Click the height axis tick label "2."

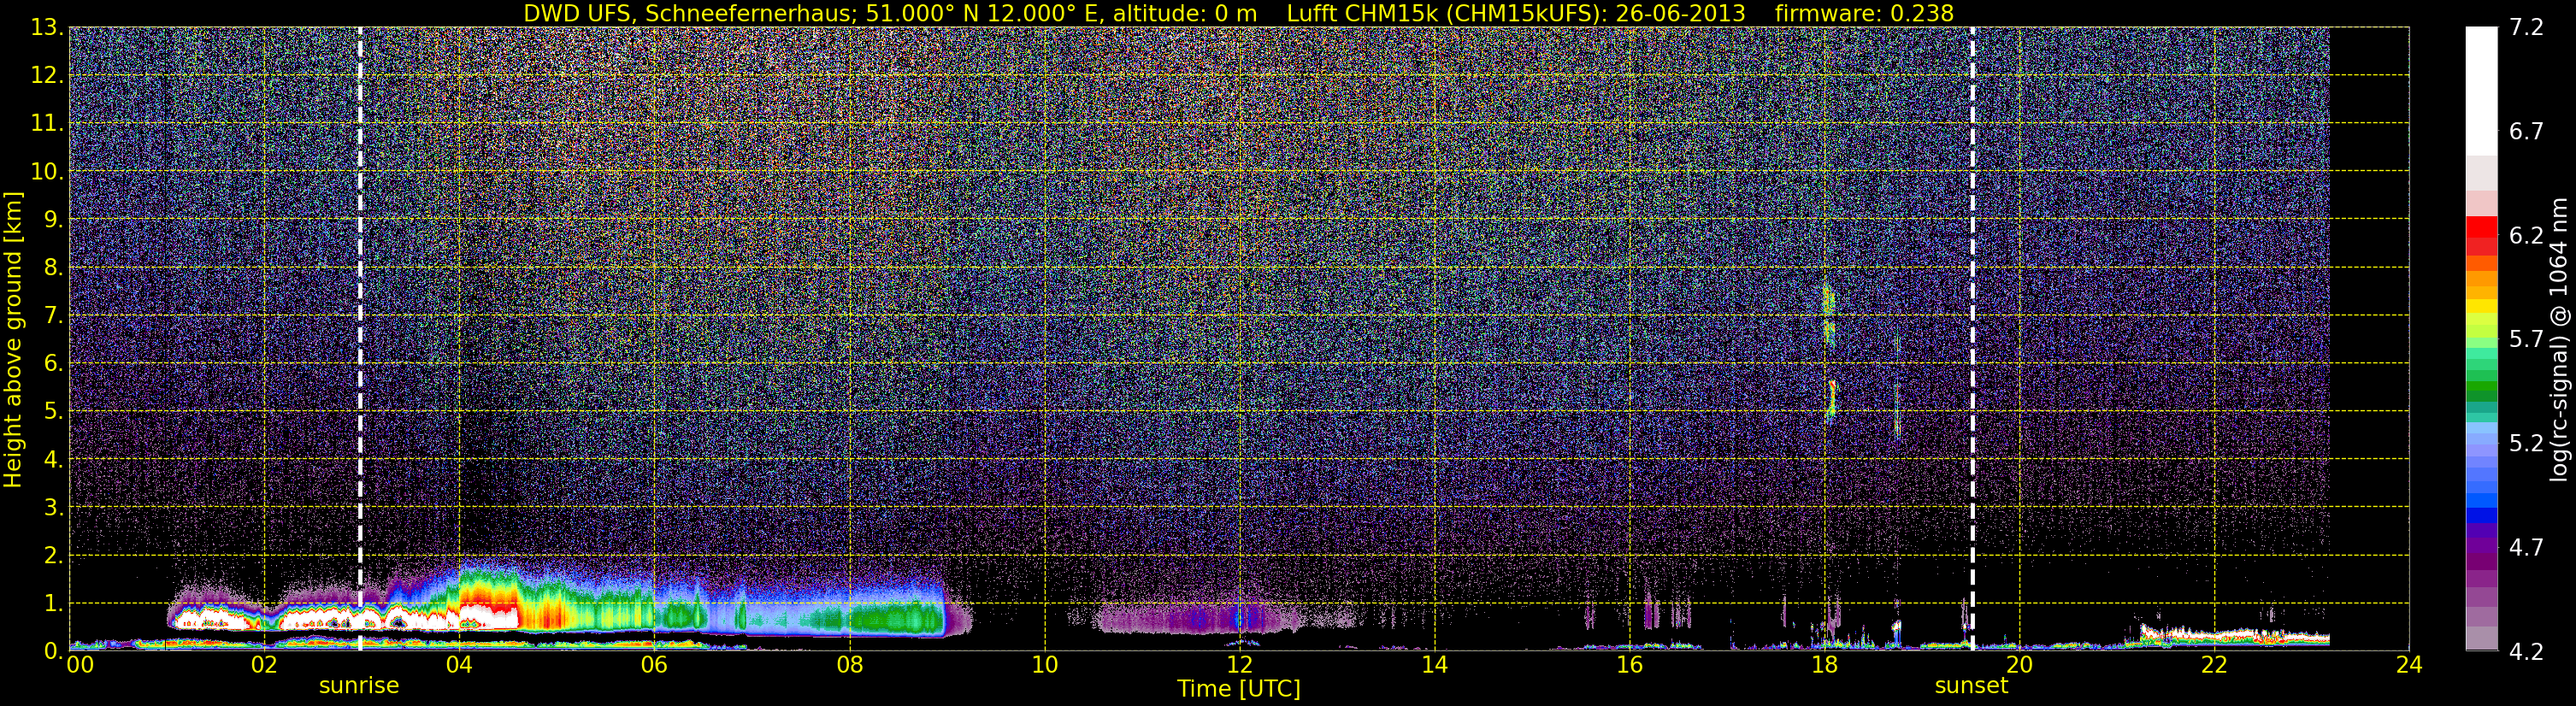53,555
